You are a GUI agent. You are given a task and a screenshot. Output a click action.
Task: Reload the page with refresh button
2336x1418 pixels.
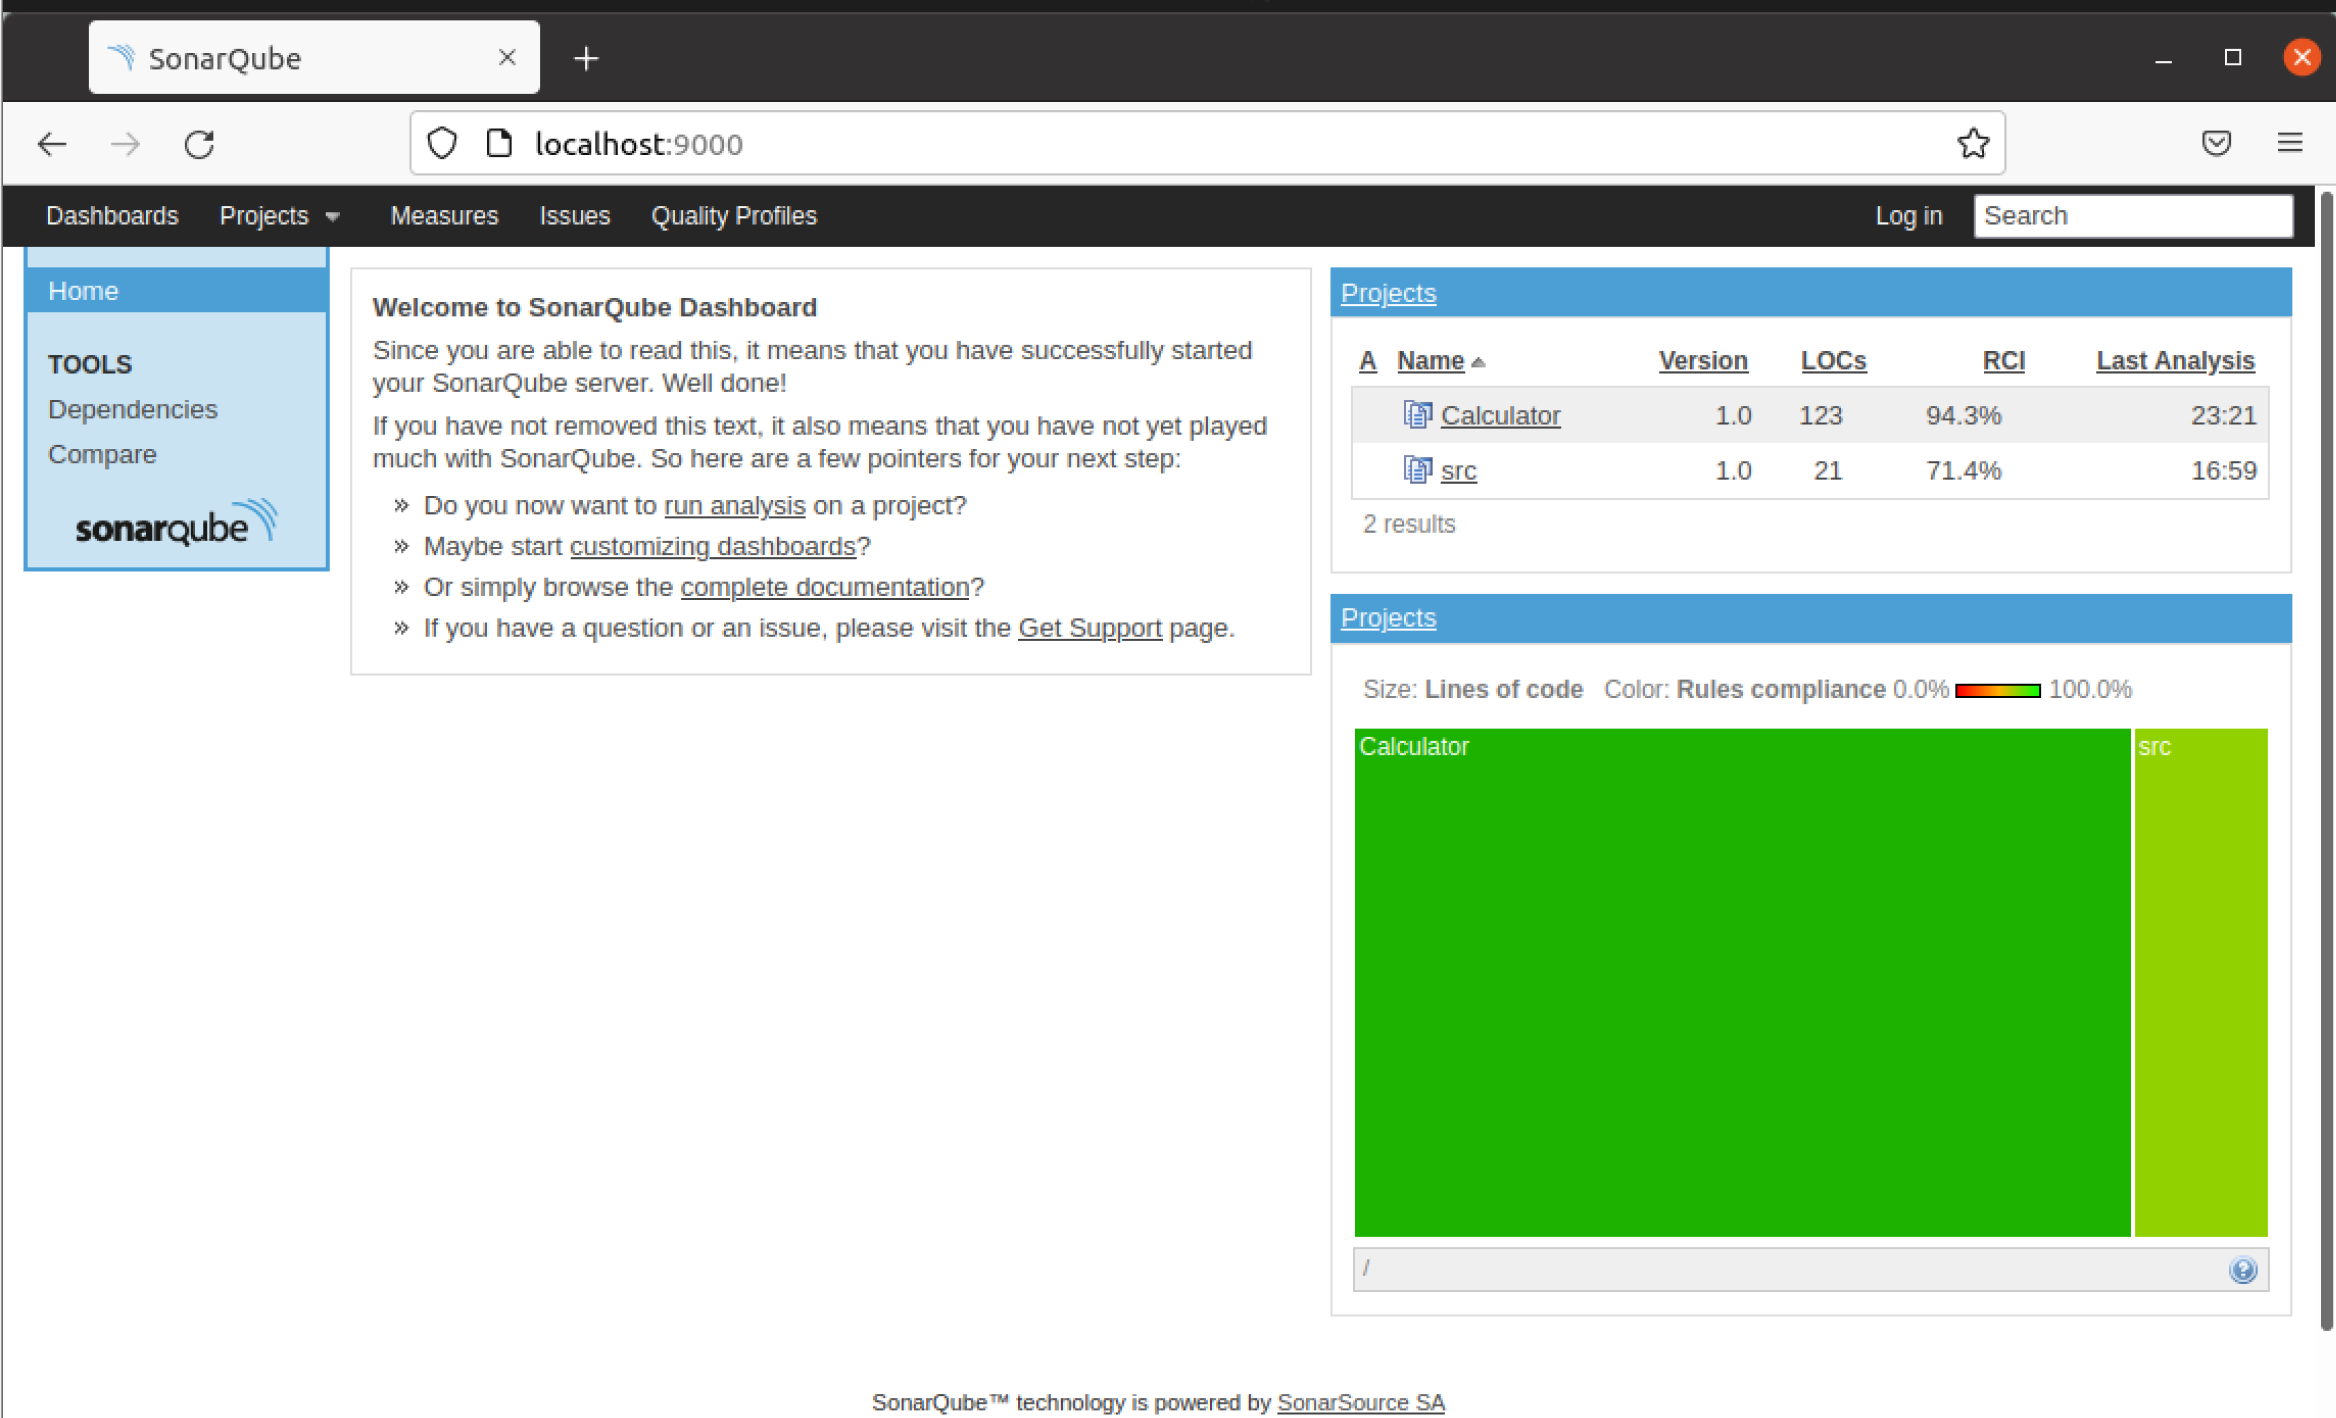(199, 144)
